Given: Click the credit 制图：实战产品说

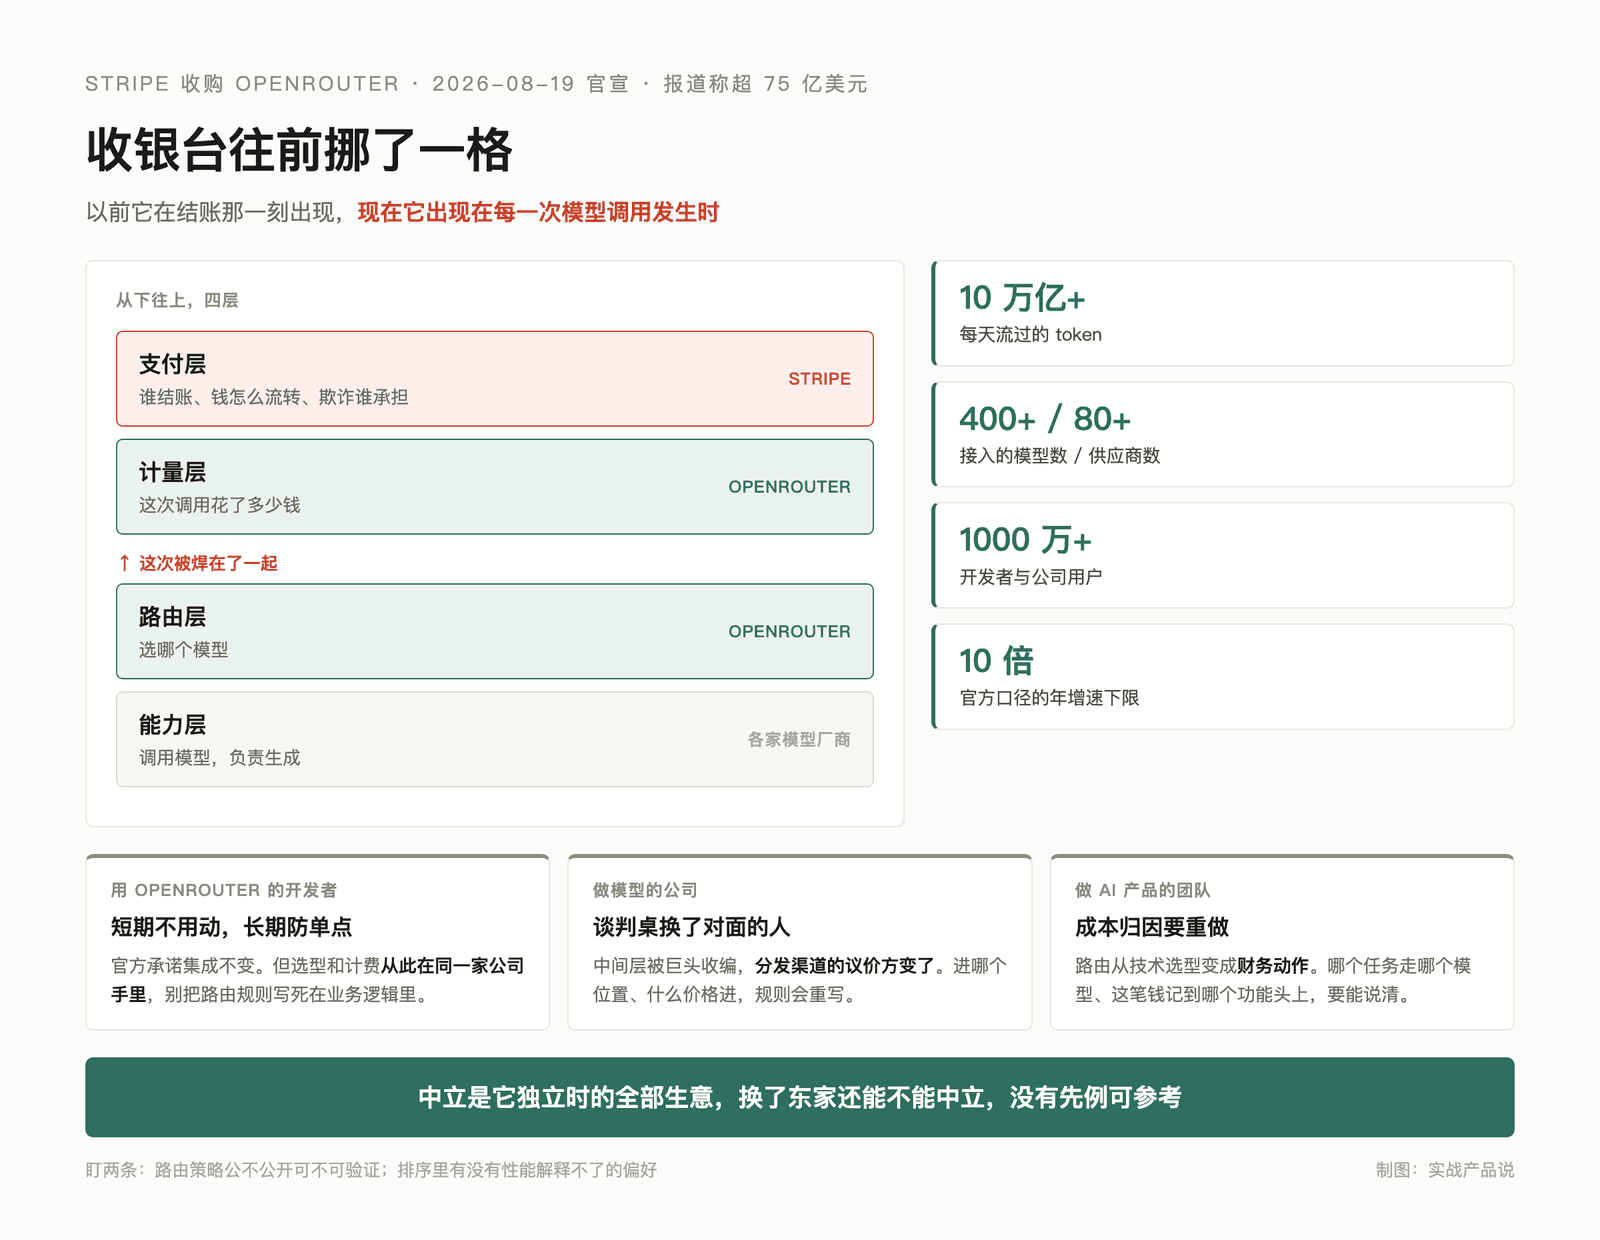Looking at the screenshot, I should point(1445,1170).
